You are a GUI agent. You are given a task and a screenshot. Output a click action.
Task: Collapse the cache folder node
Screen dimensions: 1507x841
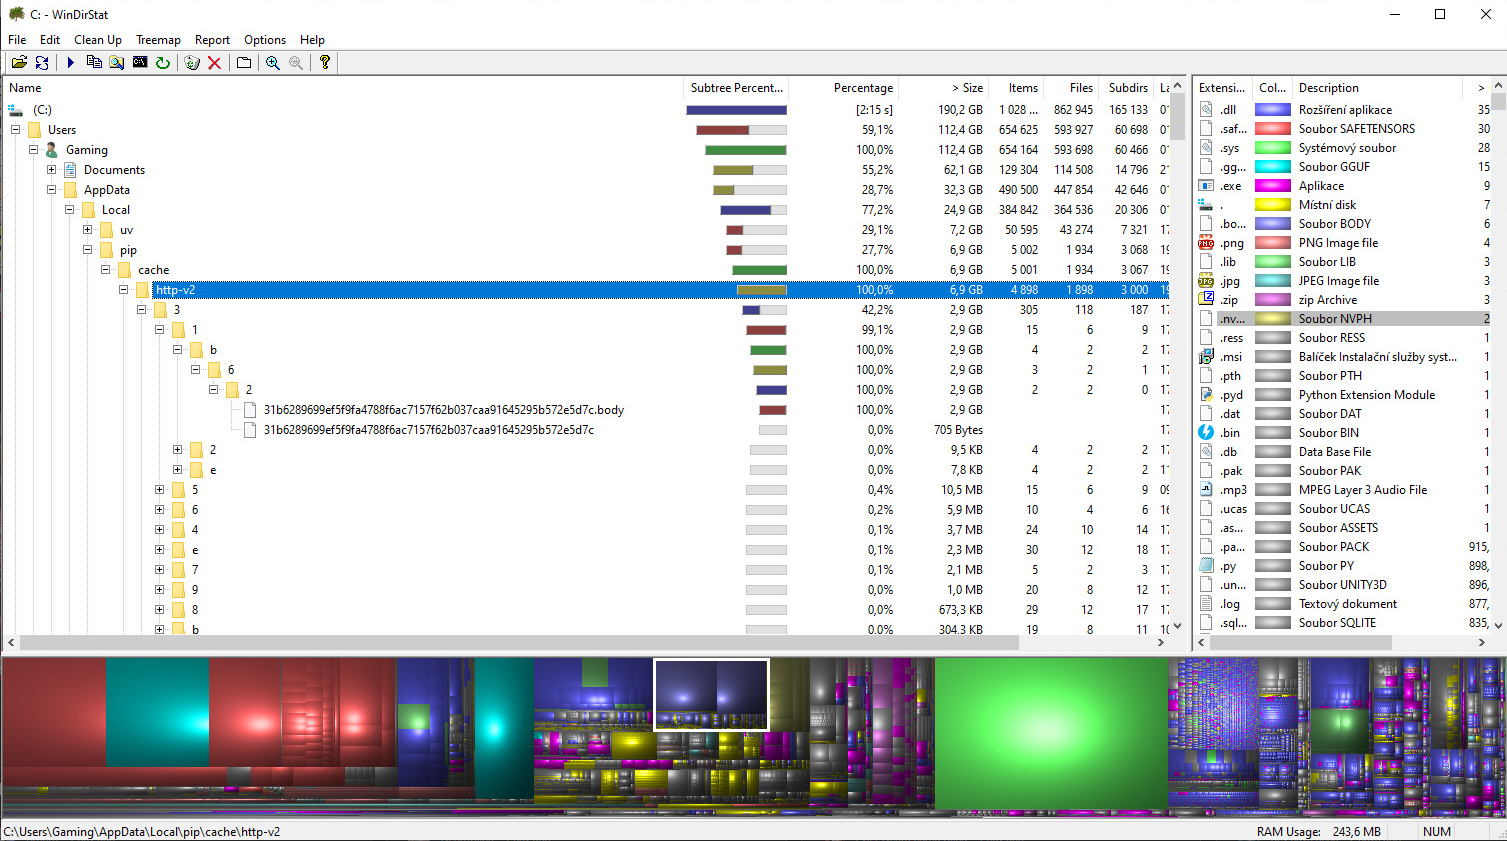coord(105,270)
